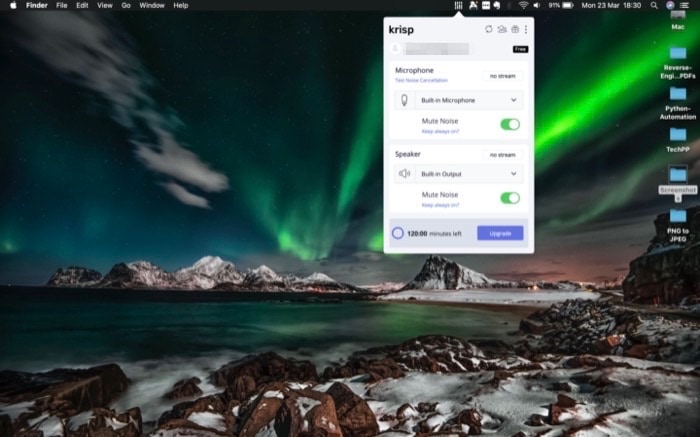
Task: Click the Evernote elephant menu bar icon
Action: point(496,5)
